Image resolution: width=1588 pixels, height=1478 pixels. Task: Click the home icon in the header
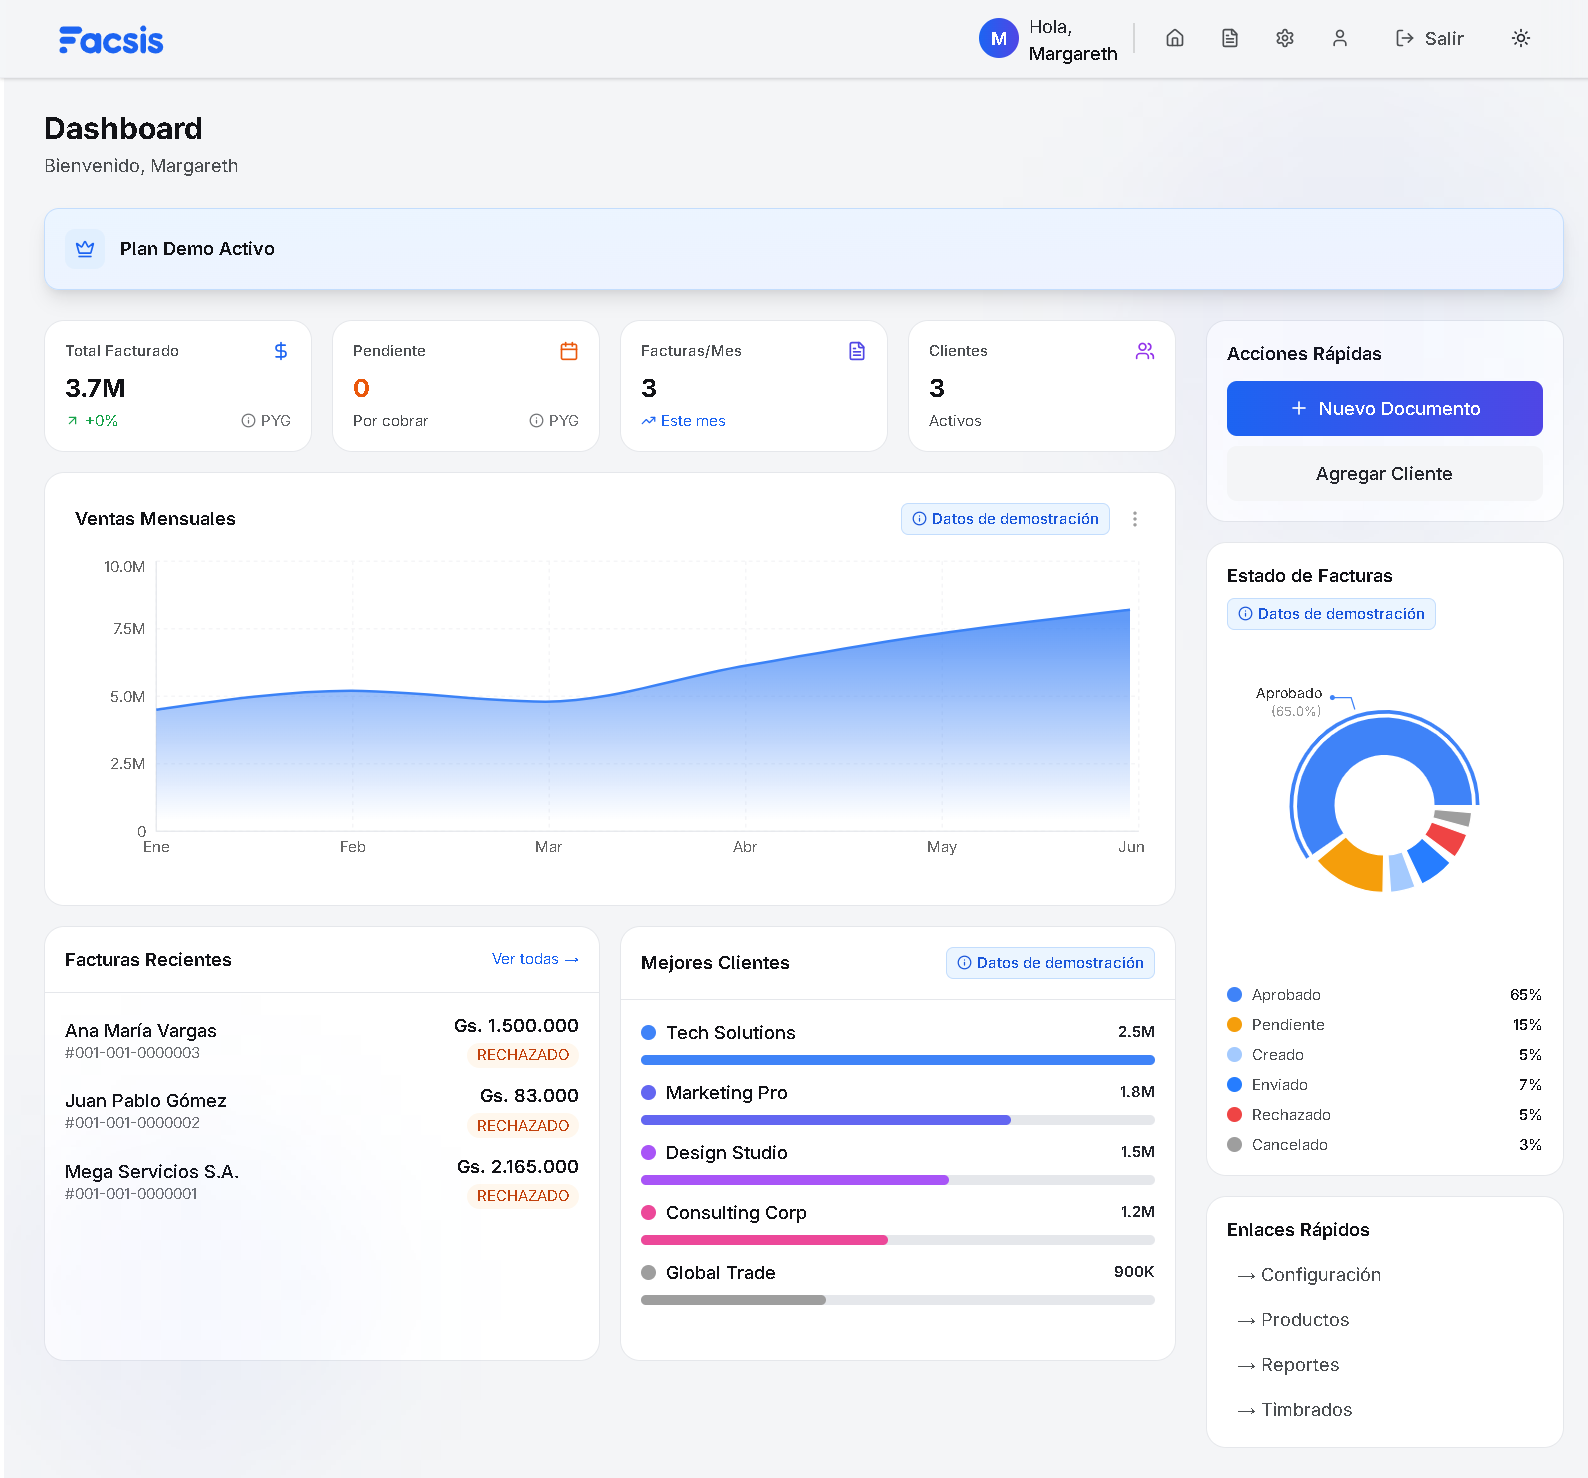coord(1175,38)
